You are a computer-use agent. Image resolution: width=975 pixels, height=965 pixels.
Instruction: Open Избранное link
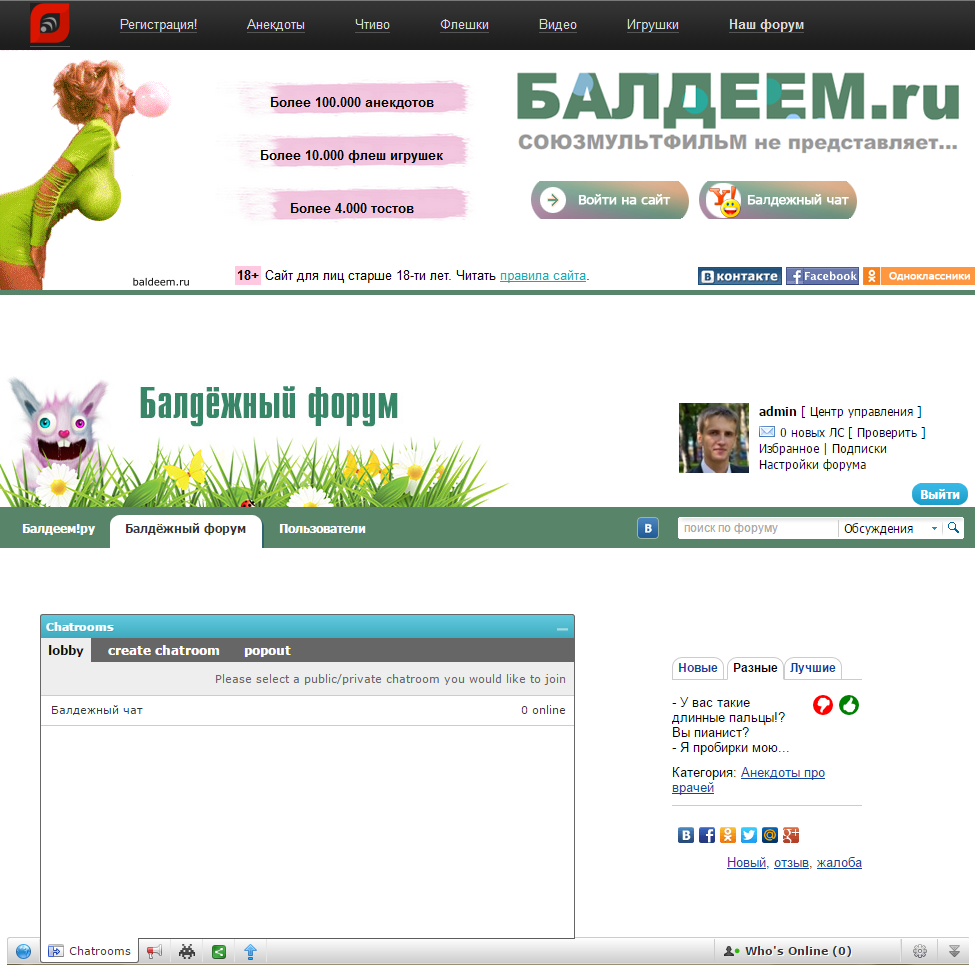[x=788, y=449]
